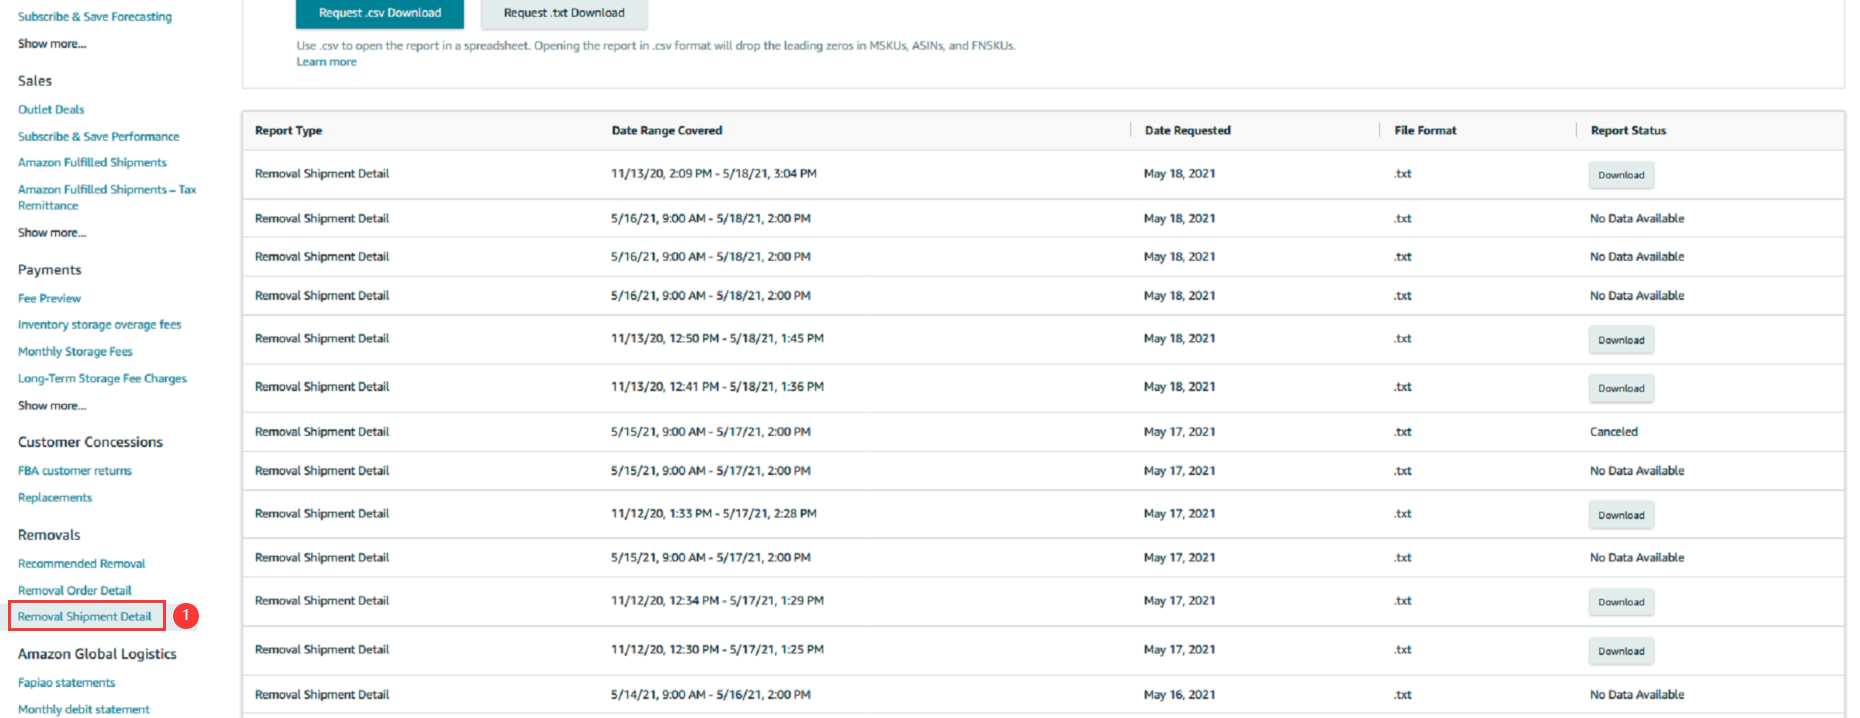Open Monthly Storage Fees report
Screen dimensions: 1860x718
click(x=75, y=352)
